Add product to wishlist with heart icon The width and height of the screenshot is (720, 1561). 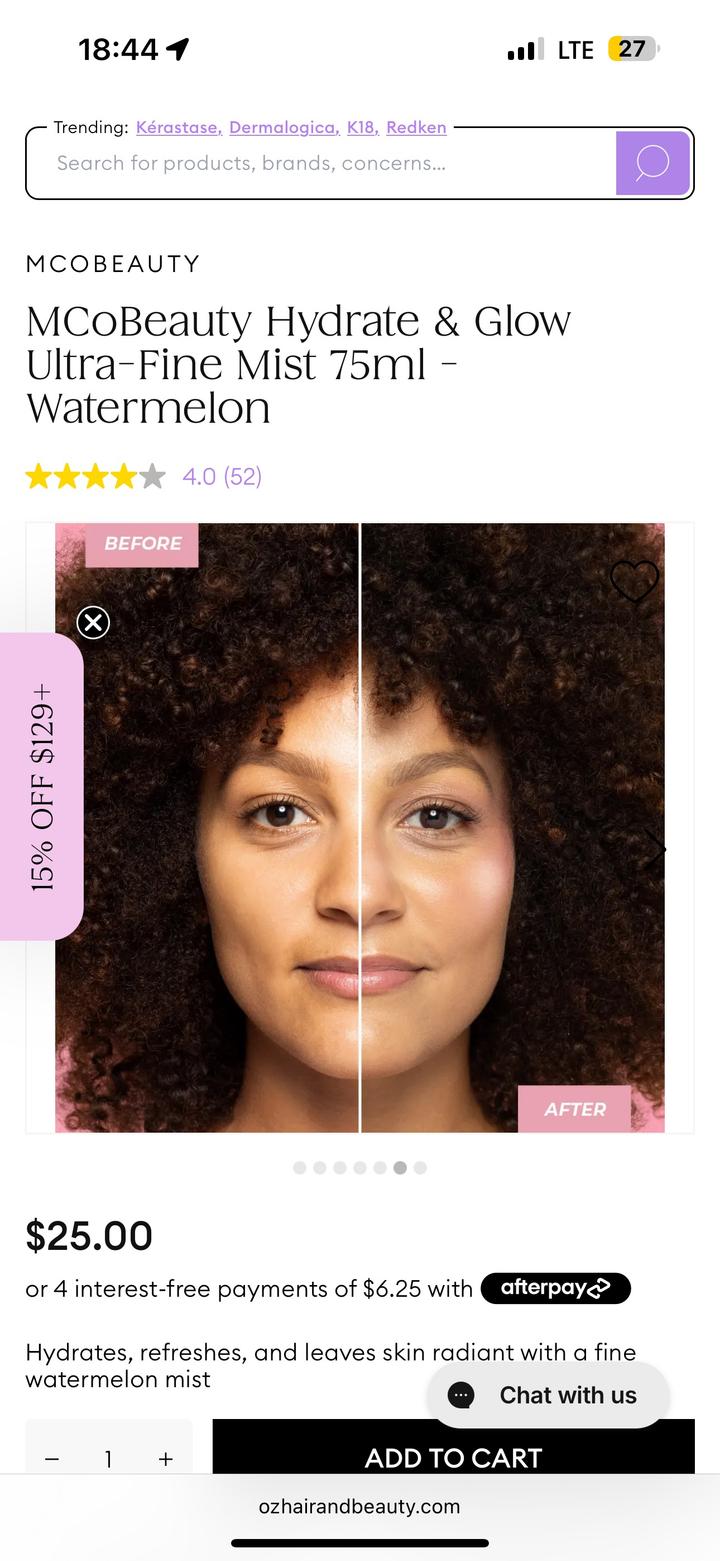coord(635,582)
